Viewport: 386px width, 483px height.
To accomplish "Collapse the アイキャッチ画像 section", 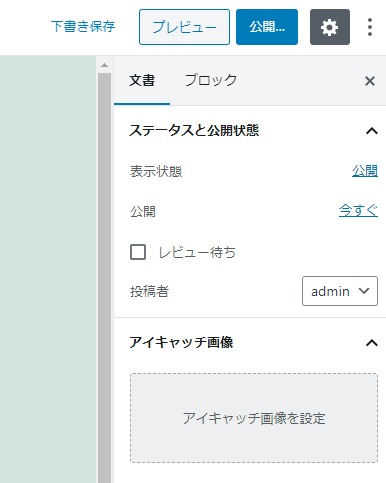I will coord(372,343).
